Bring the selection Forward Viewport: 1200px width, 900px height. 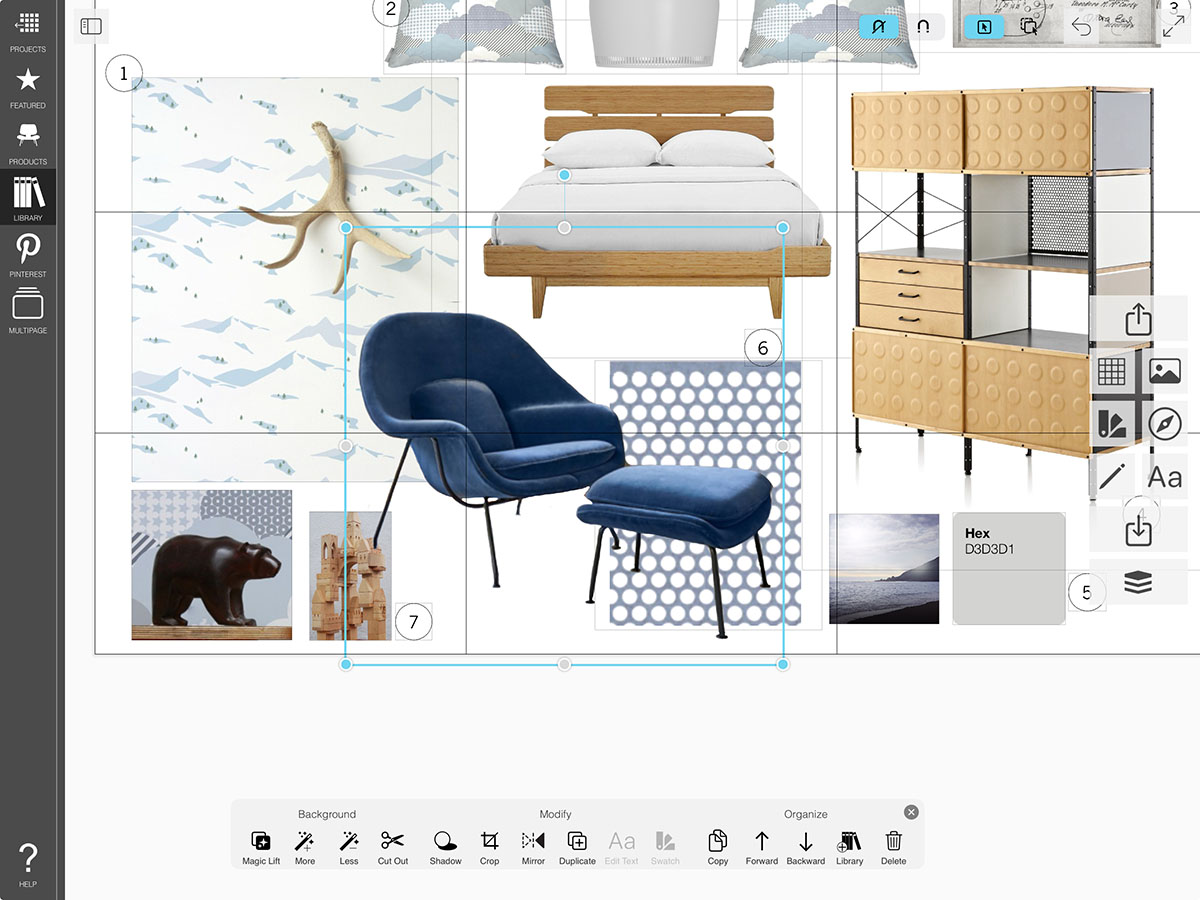coord(761,847)
